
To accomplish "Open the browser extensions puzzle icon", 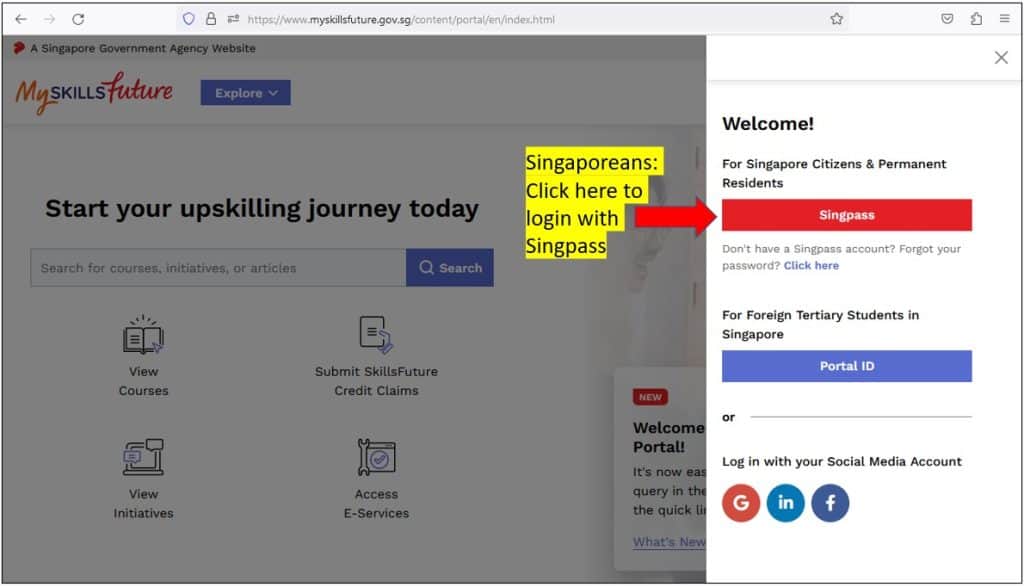I will [x=976, y=19].
